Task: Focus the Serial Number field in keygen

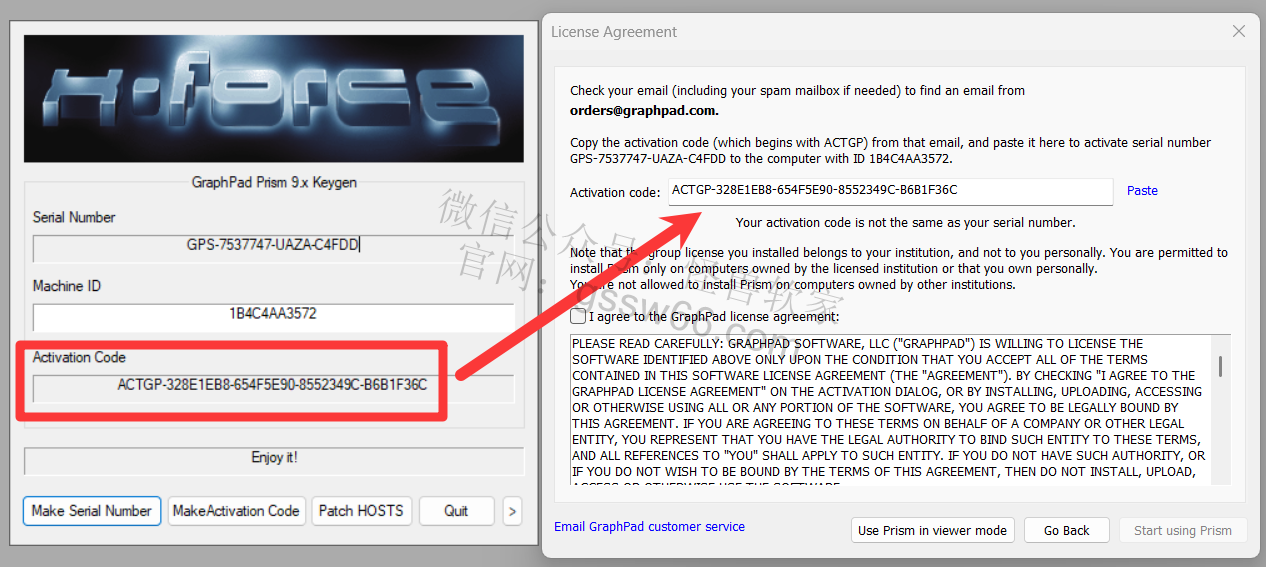Action: 273,248
